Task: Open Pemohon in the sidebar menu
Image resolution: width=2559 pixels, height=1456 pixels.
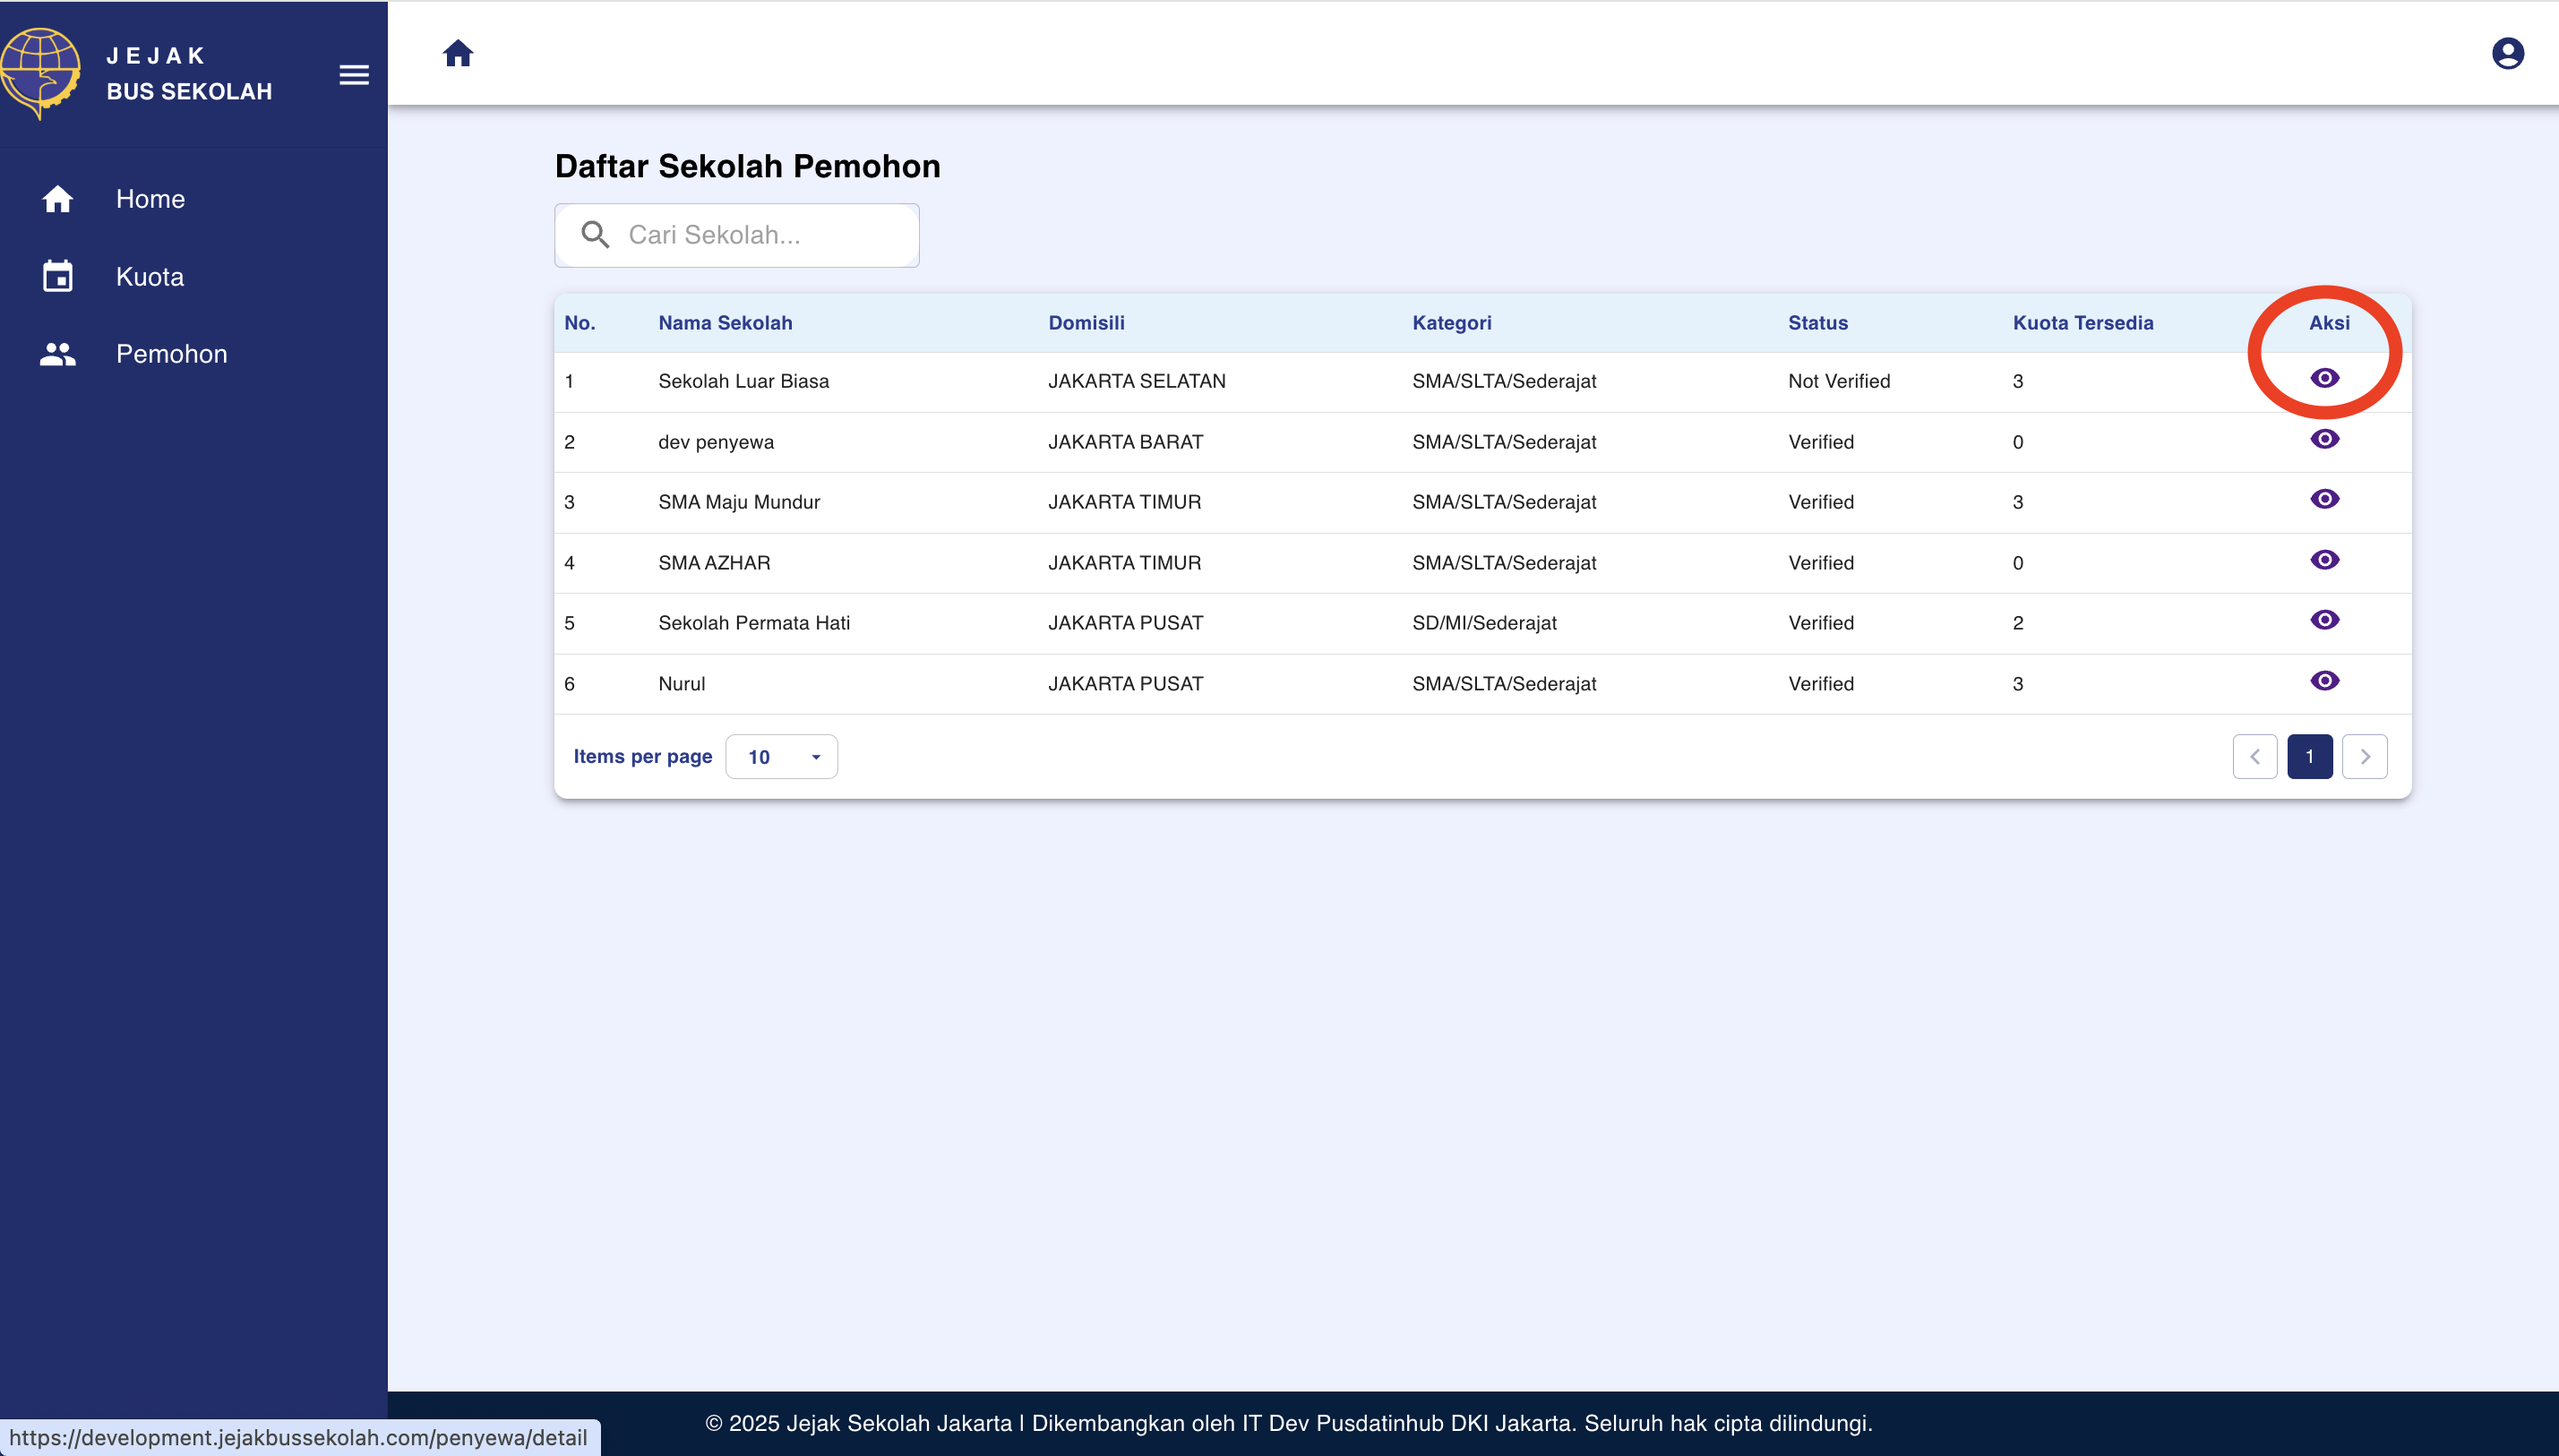Action: pos(171,354)
